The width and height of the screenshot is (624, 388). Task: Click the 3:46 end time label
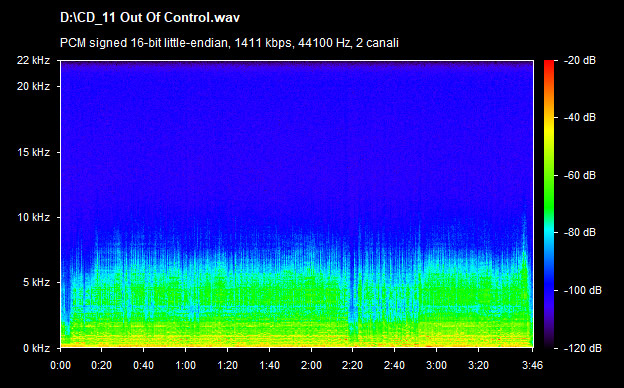pos(532,365)
